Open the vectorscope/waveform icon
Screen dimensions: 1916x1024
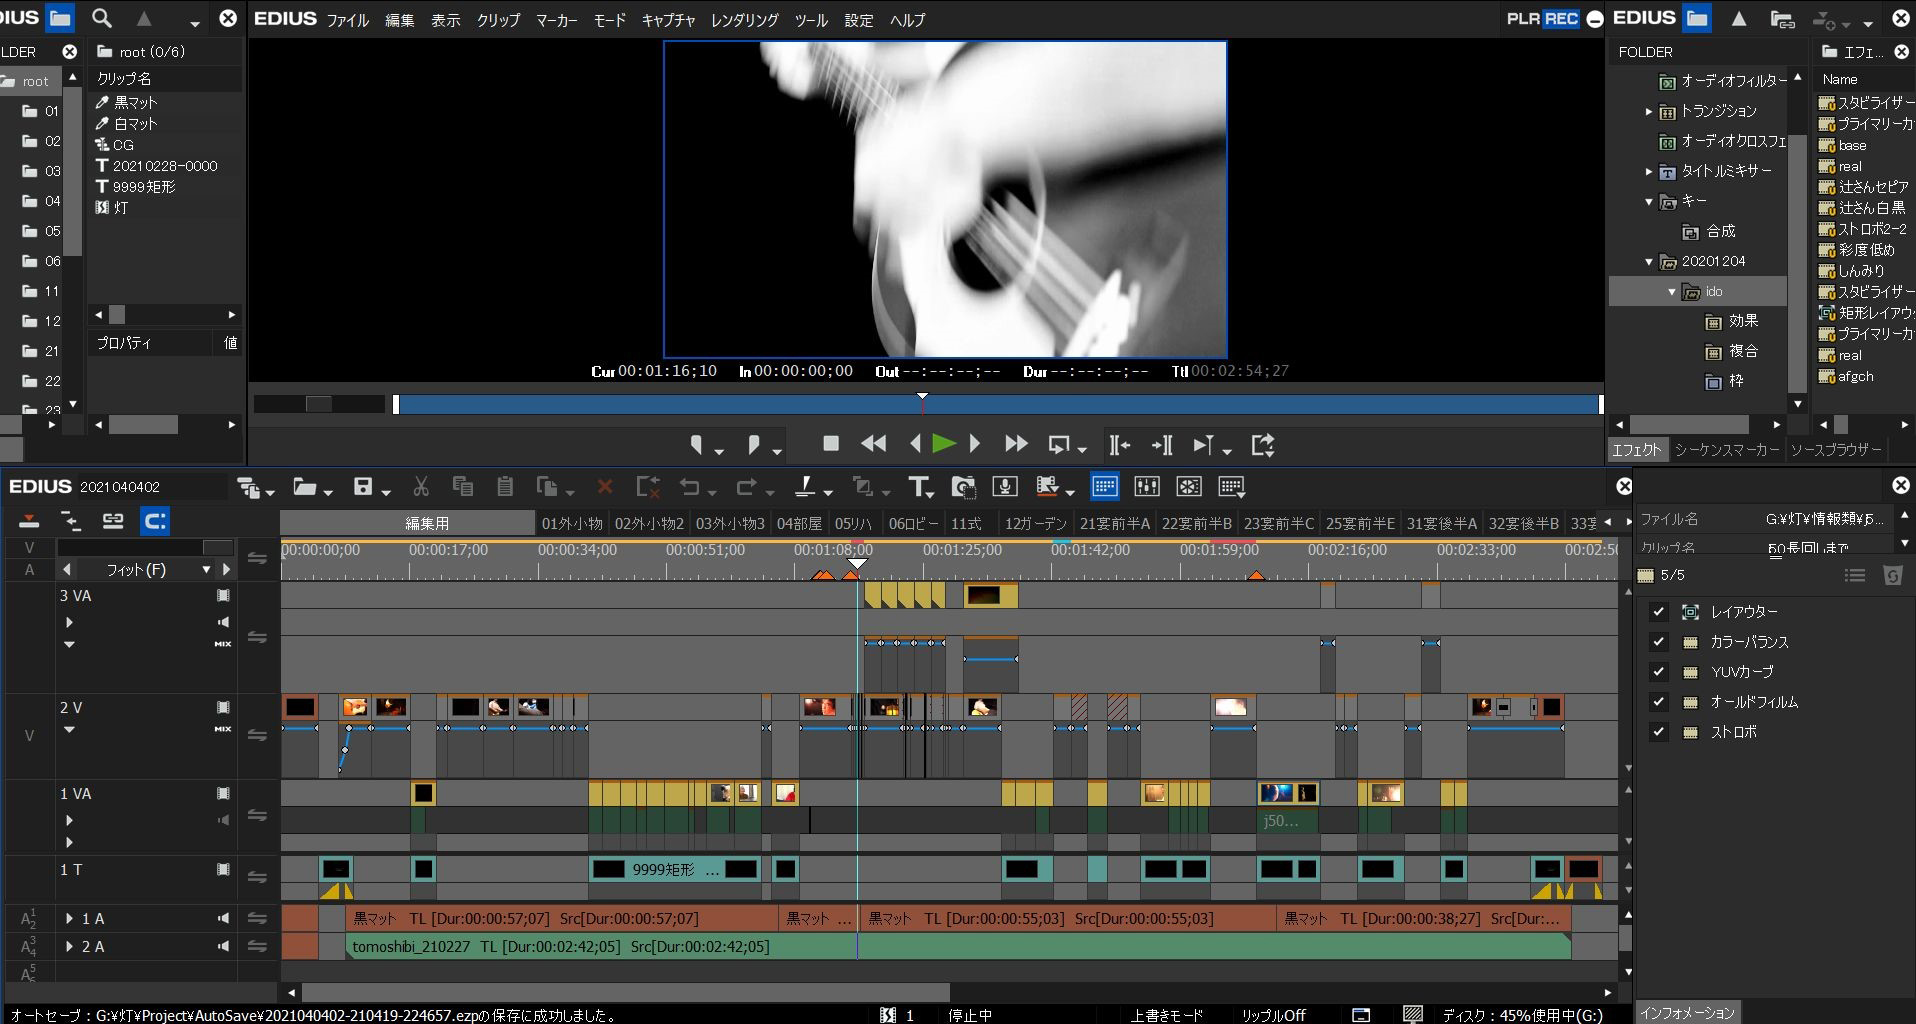(1189, 487)
